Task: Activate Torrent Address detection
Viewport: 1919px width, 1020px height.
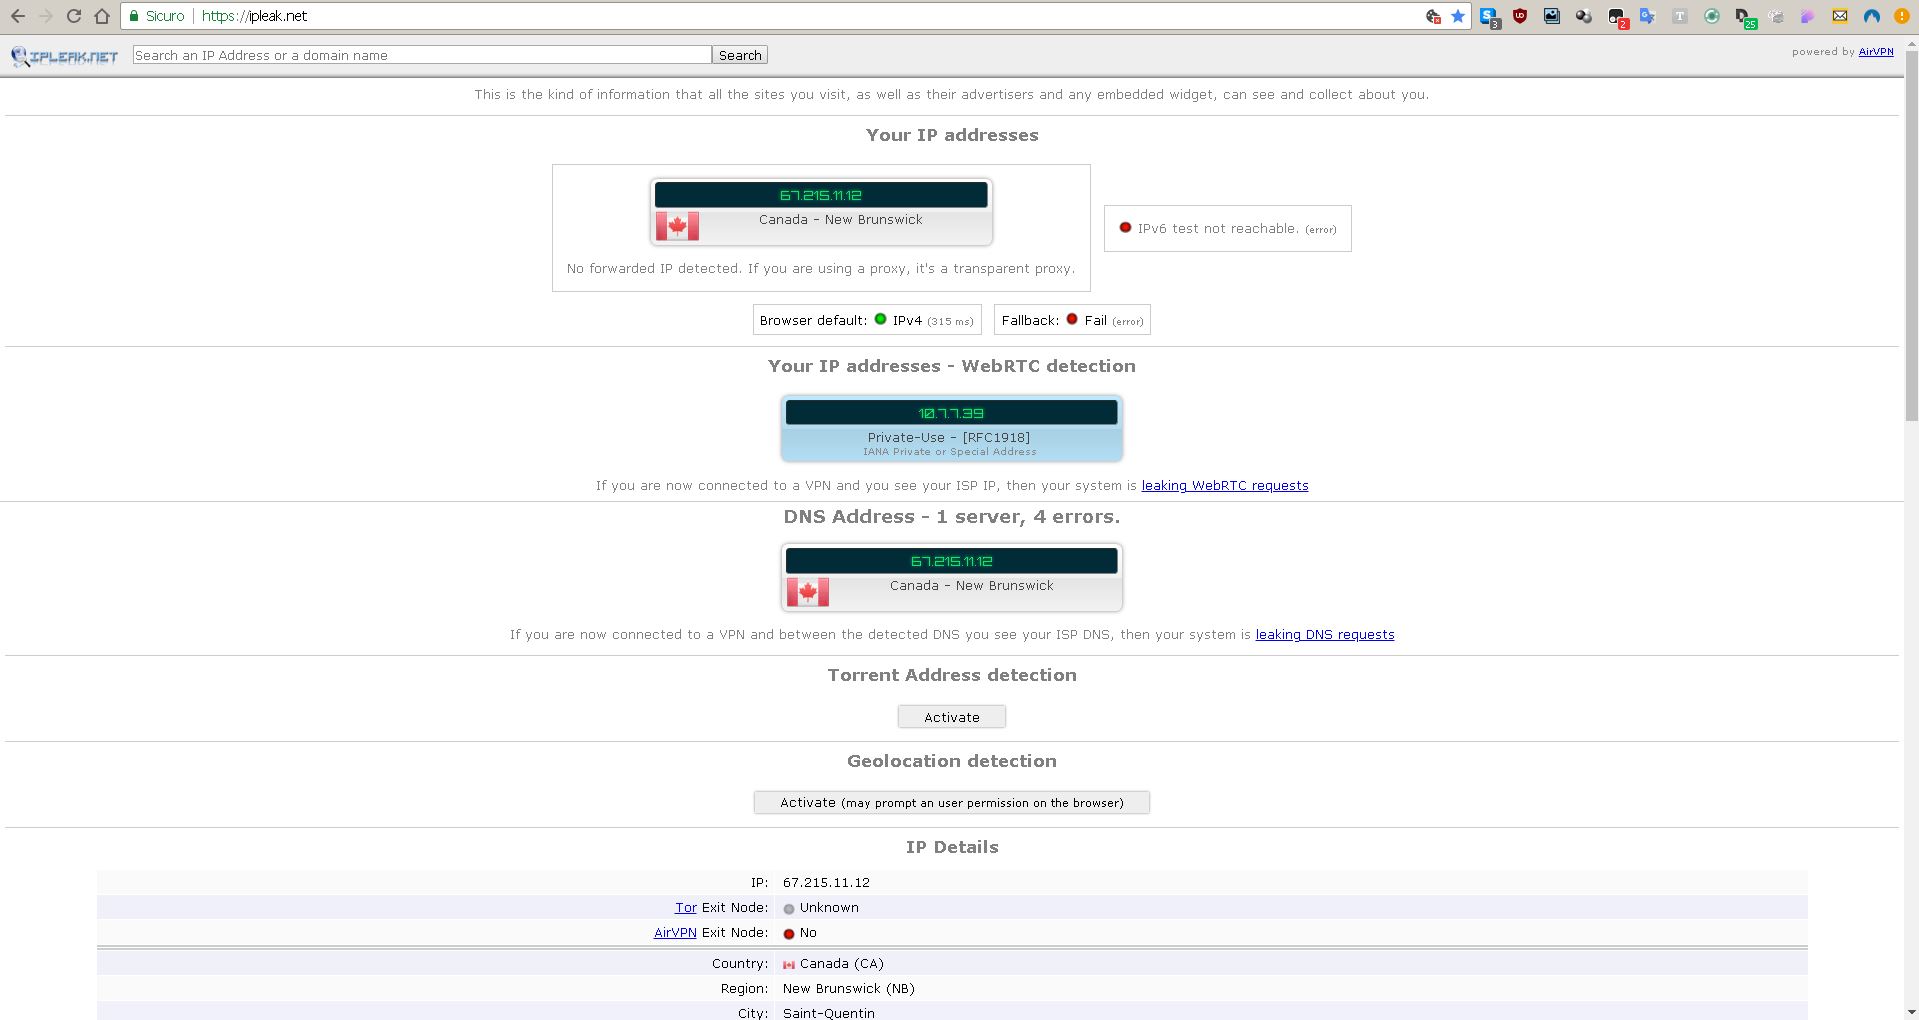Action: point(952,717)
